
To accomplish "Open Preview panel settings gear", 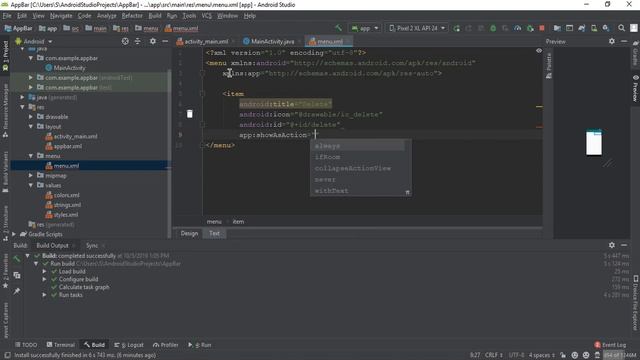I will point(611,41).
